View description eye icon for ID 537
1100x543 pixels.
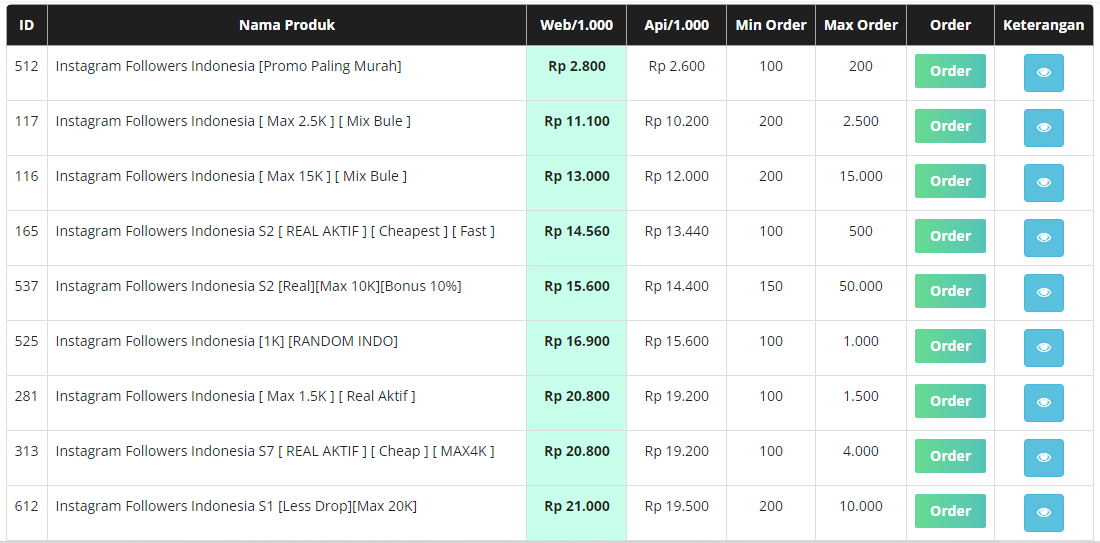[x=1043, y=293]
